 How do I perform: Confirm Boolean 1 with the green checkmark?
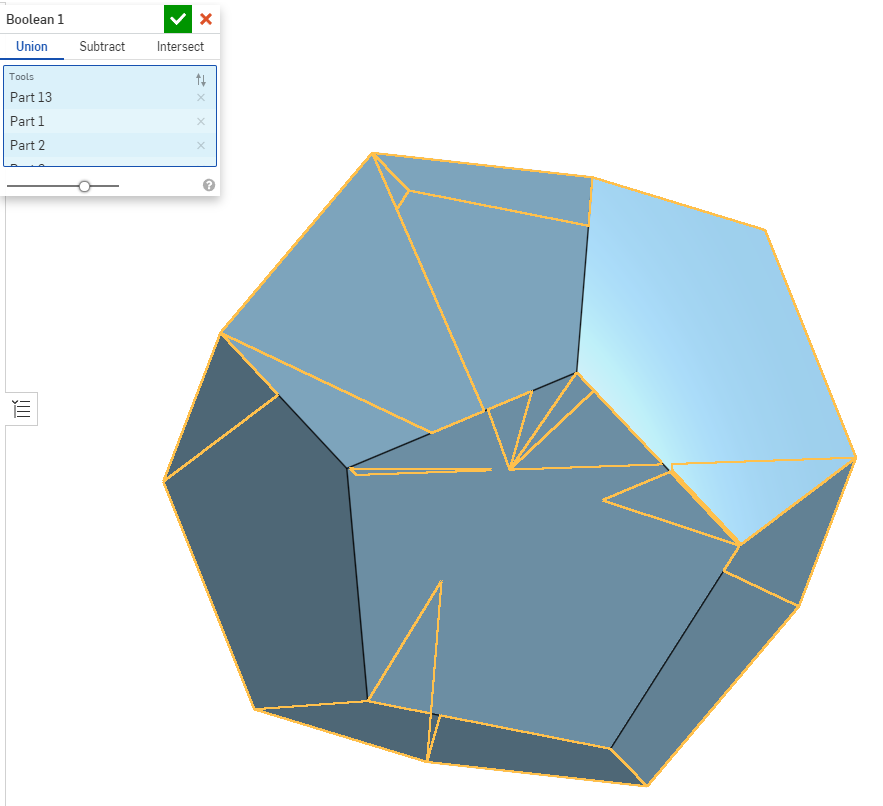tap(178, 19)
